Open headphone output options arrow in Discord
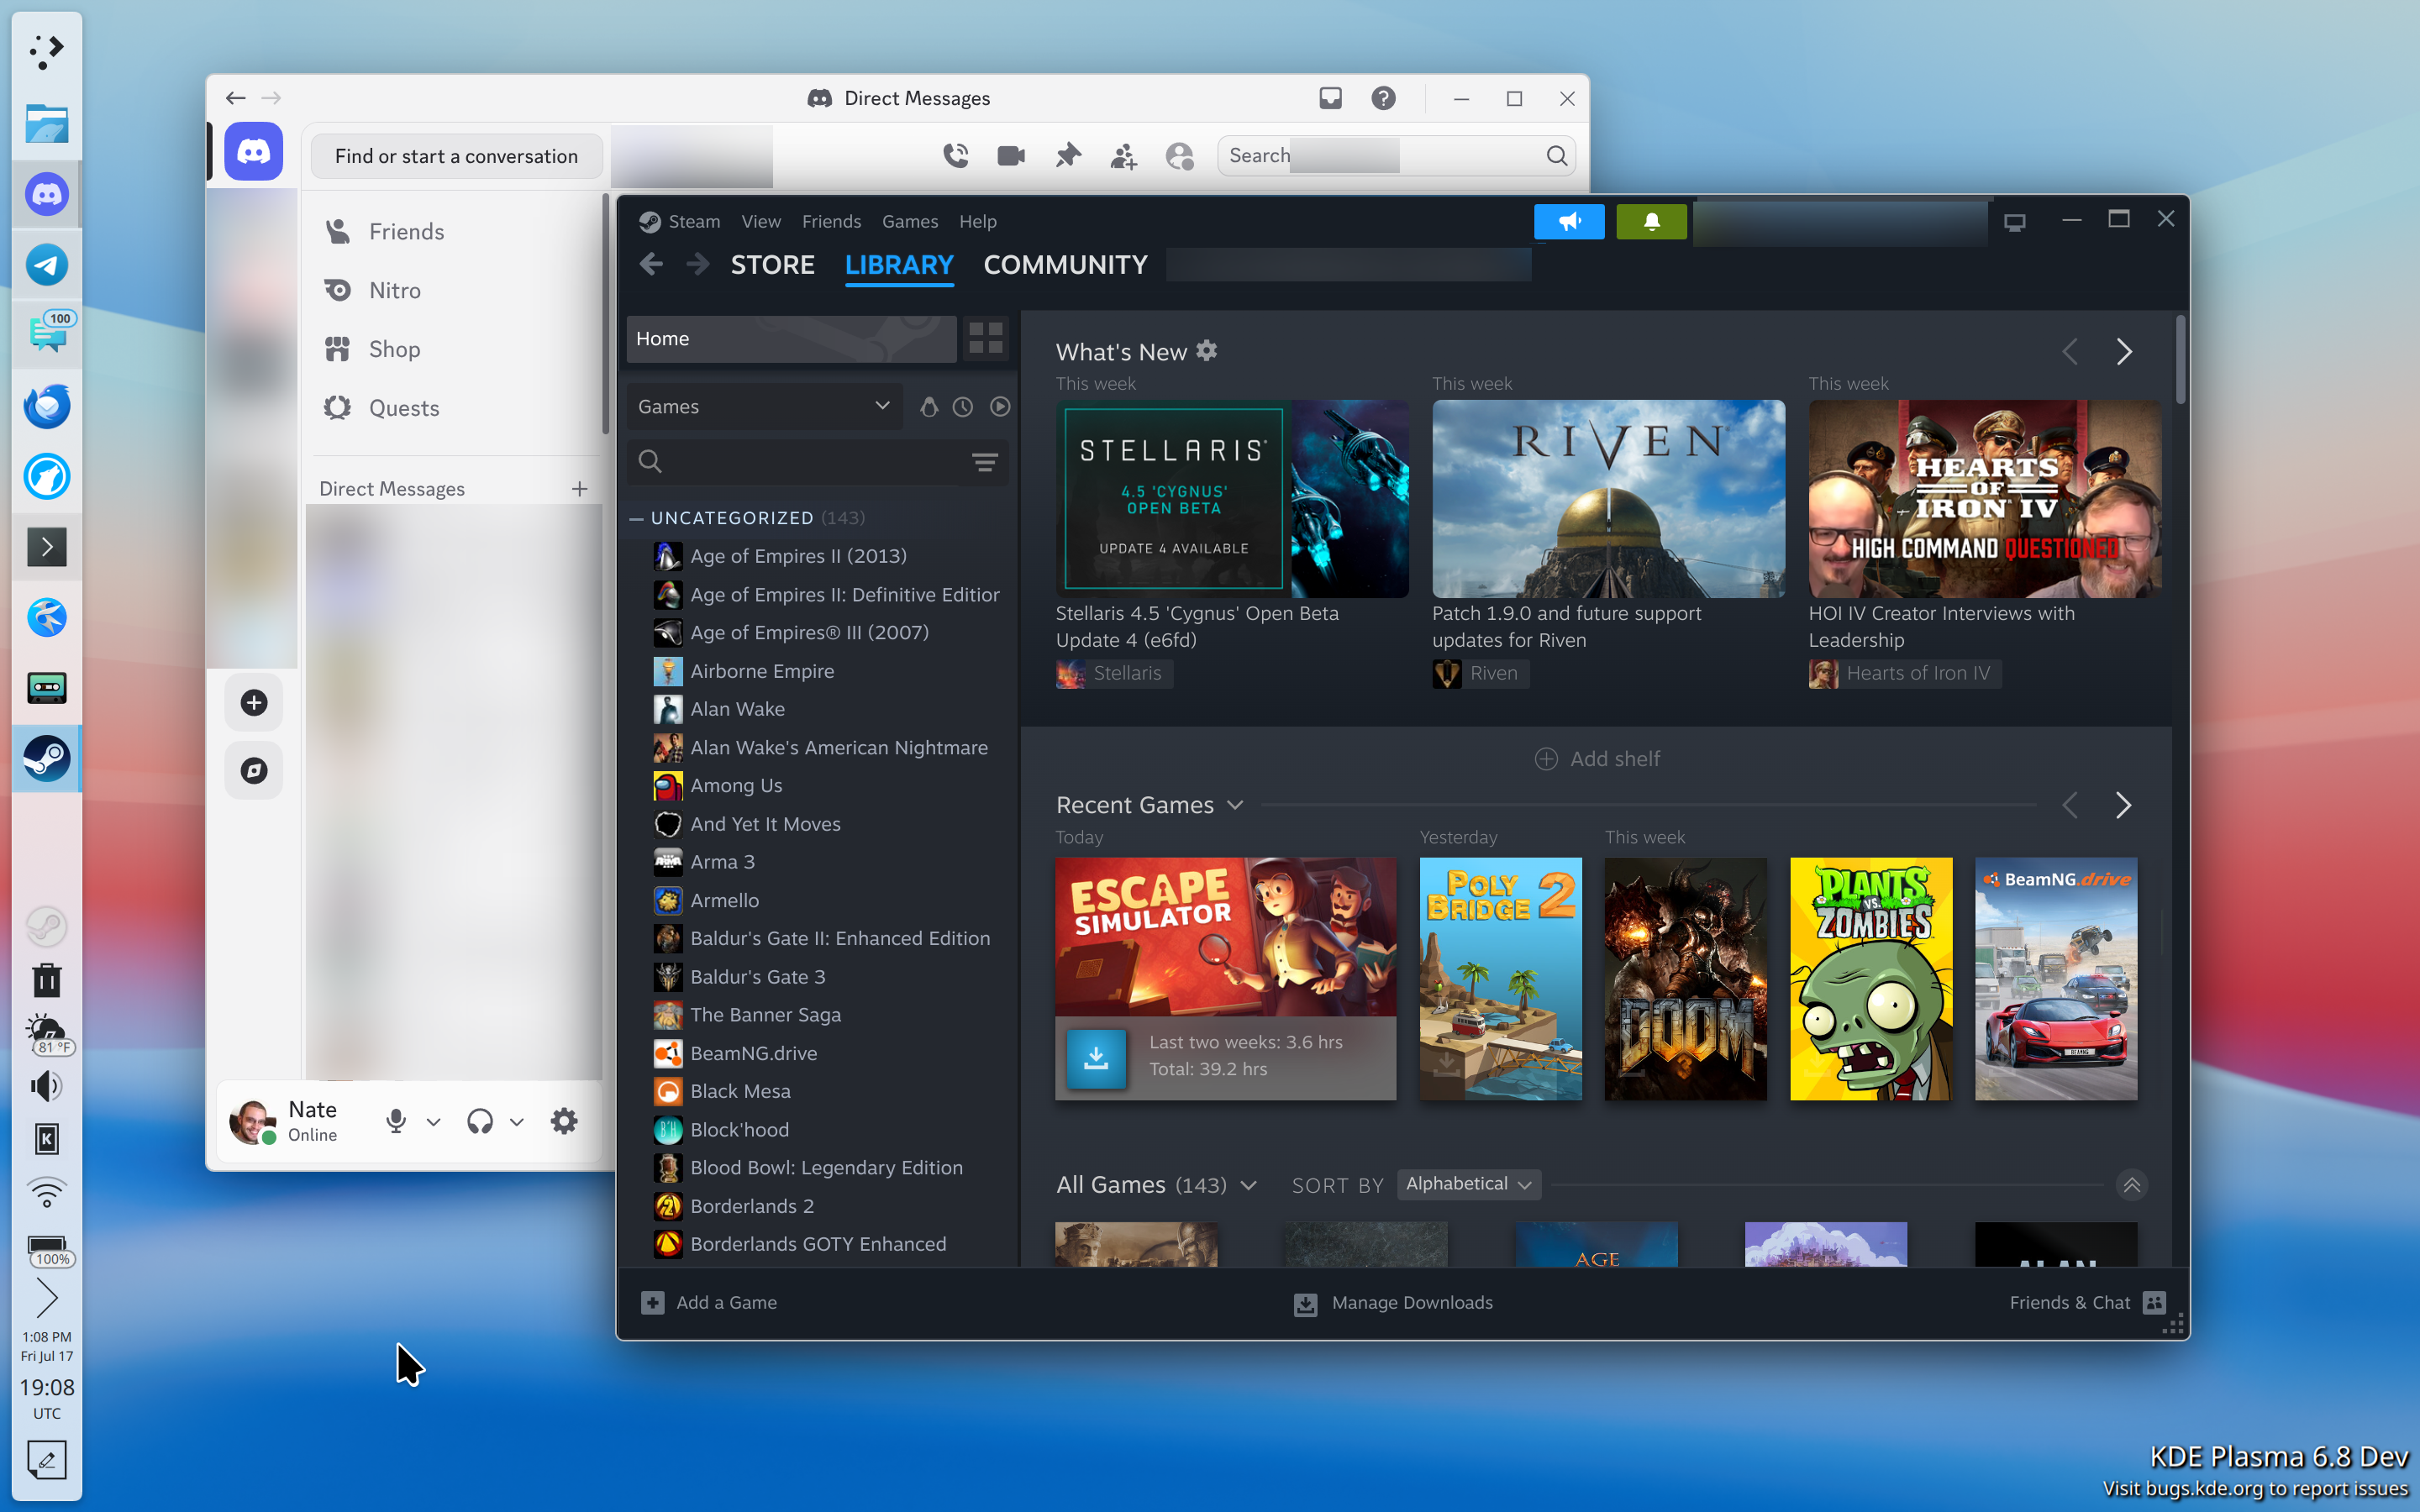2420x1512 pixels. pyautogui.click(x=517, y=1122)
